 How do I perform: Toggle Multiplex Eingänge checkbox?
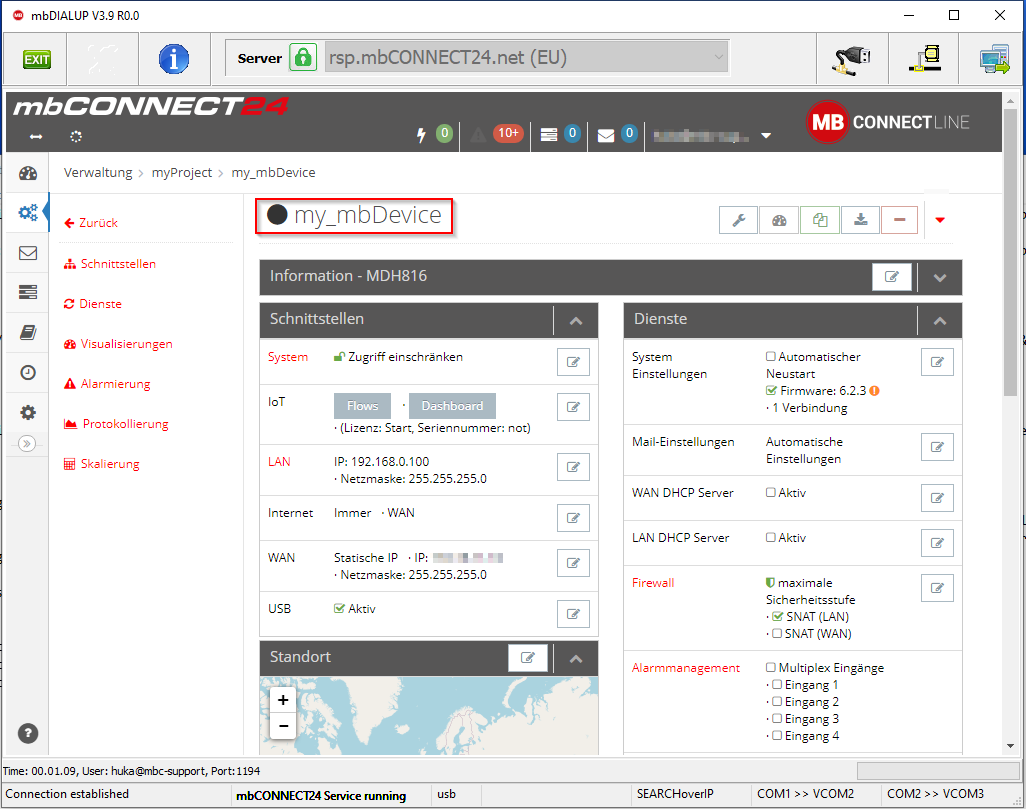[771, 668]
